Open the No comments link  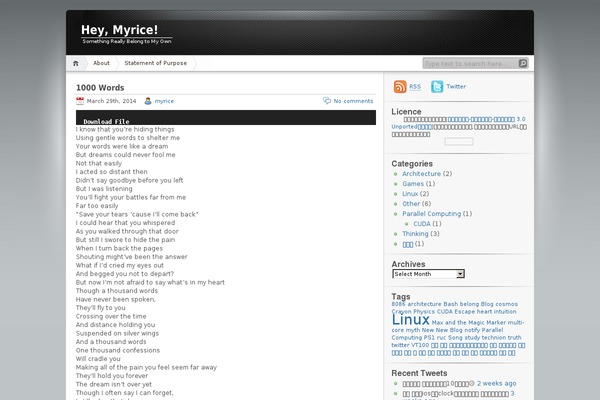pos(353,101)
